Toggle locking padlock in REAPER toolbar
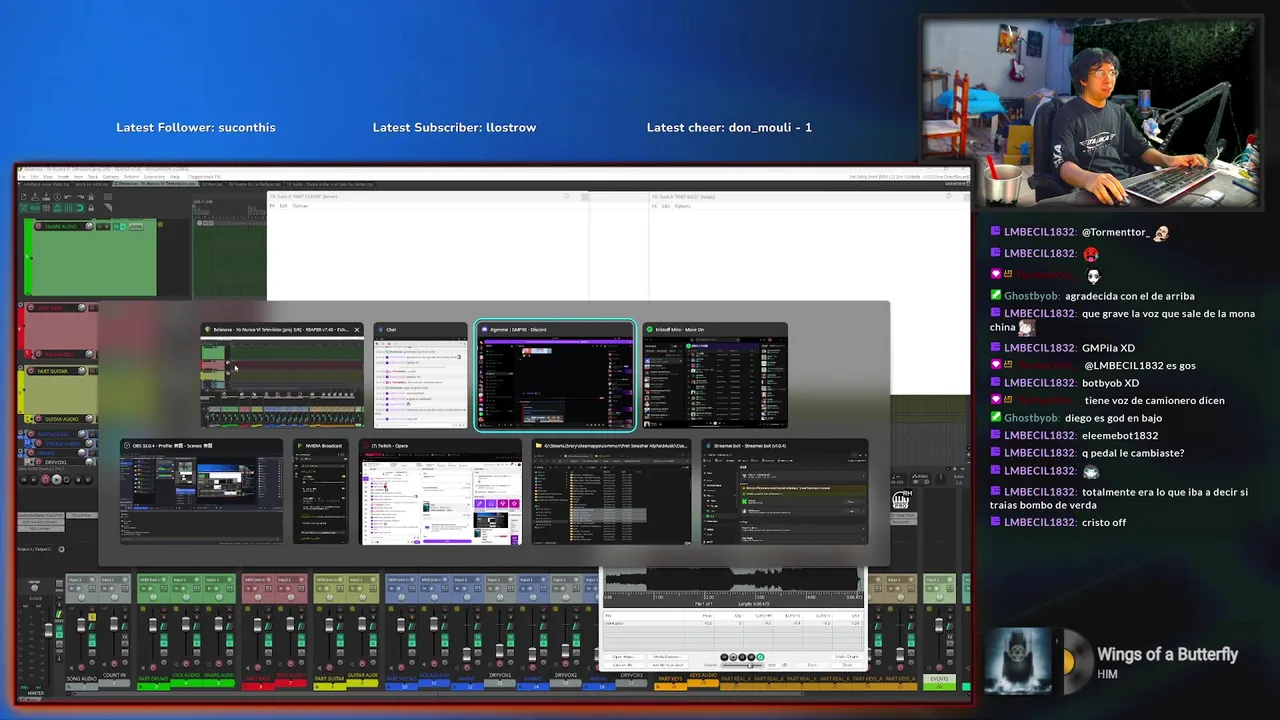This screenshot has height=720, width=1280. [x=91, y=208]
